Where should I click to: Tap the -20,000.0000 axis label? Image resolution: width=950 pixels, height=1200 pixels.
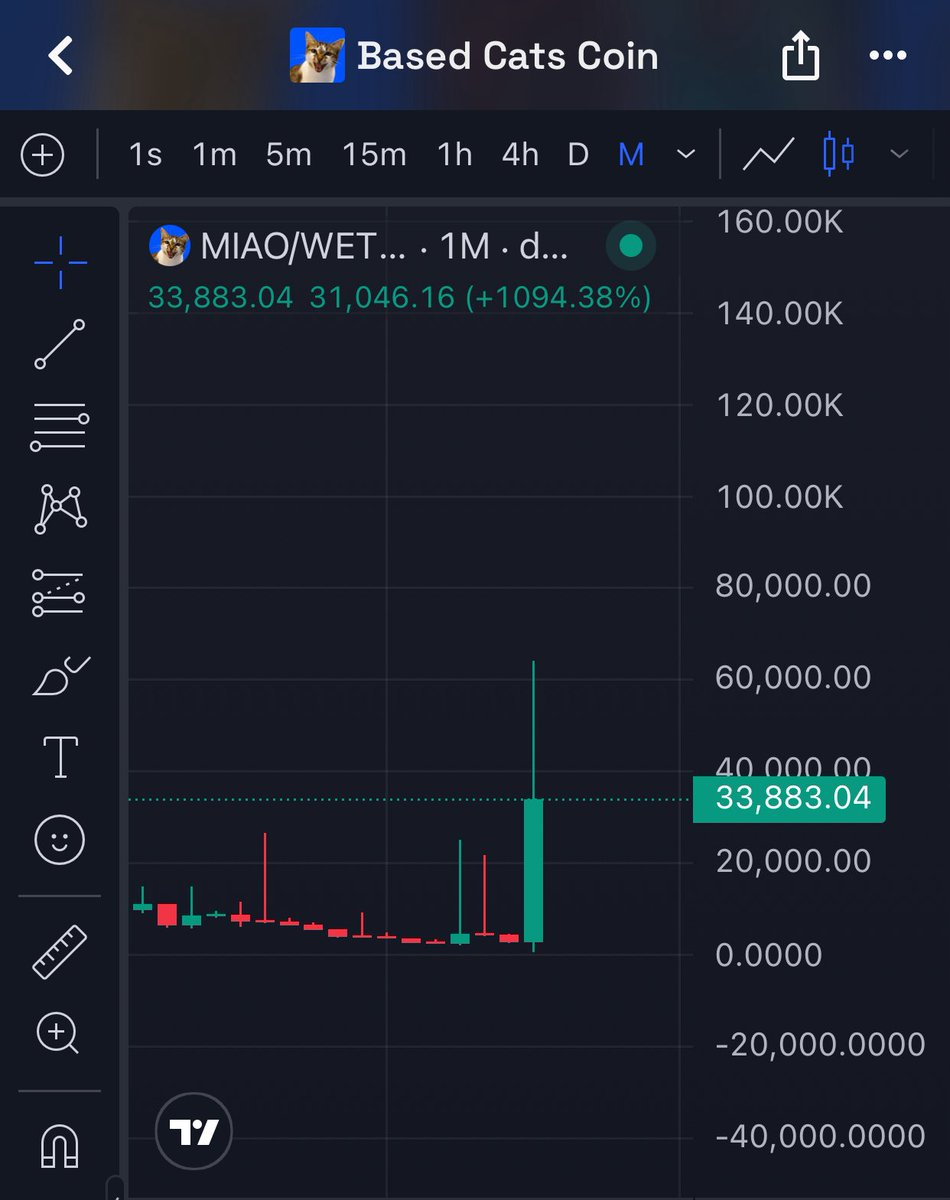click(x=820, y=1045)
